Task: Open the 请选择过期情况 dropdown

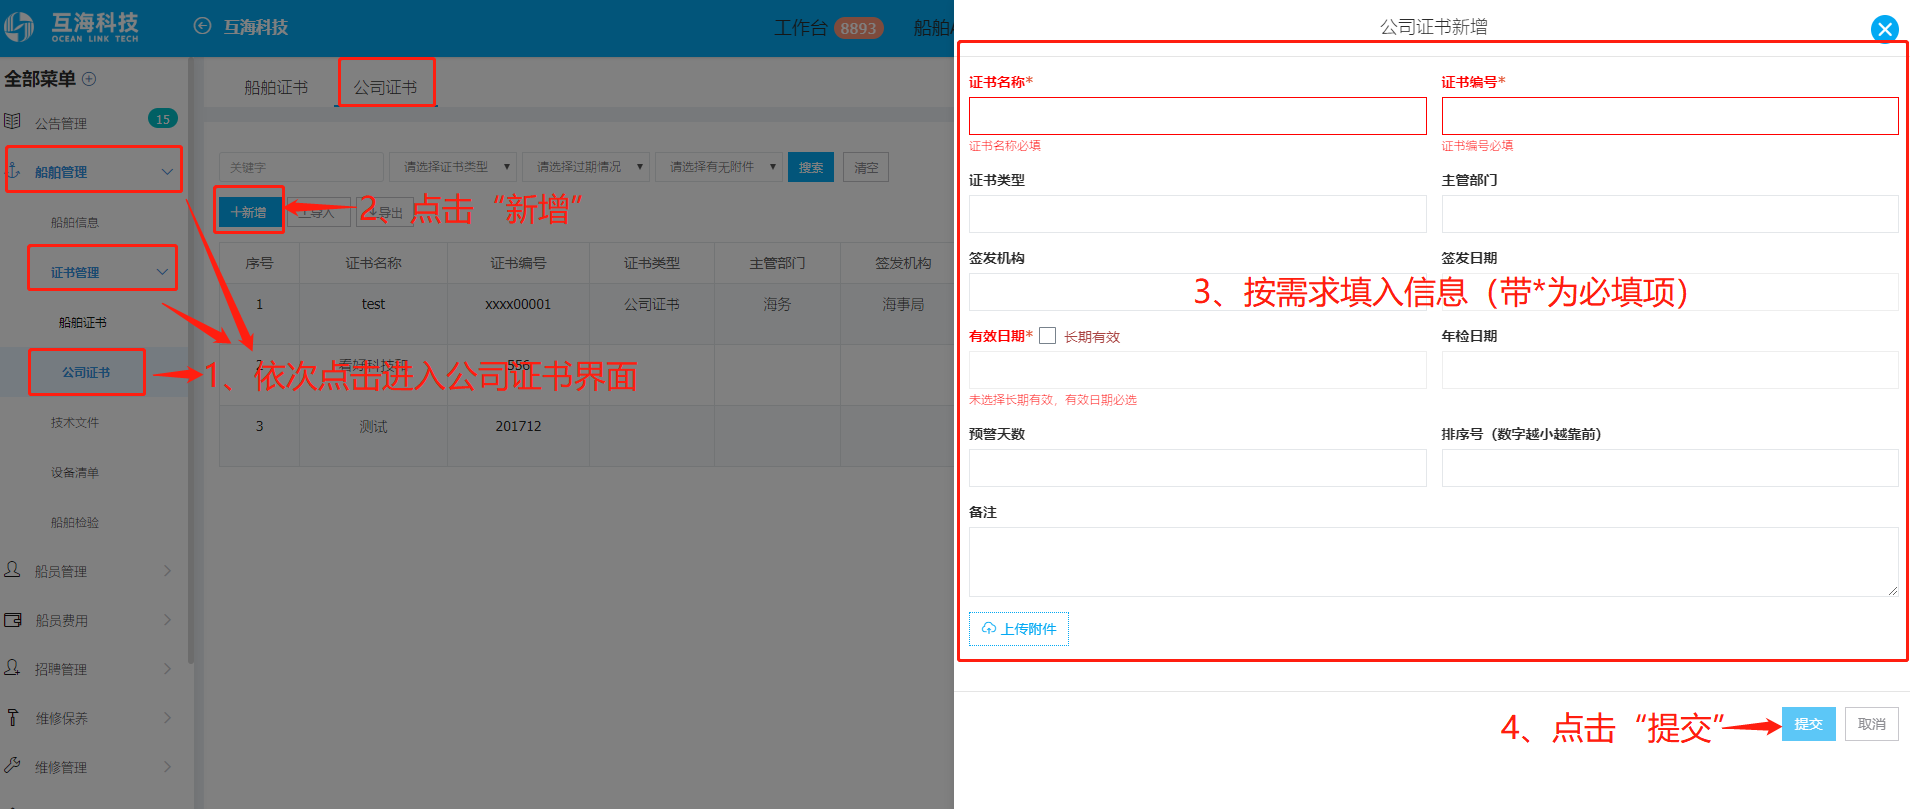Action: click(586, 167)
